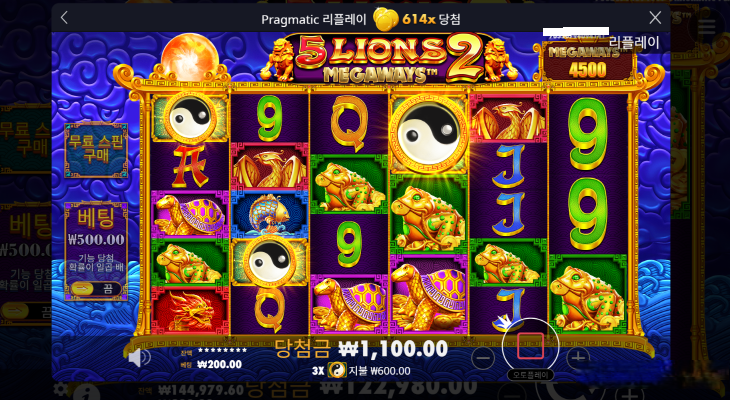Click the yin-yang scatter on reel one
Screen dimensions: 730x400
click(190, 118)
